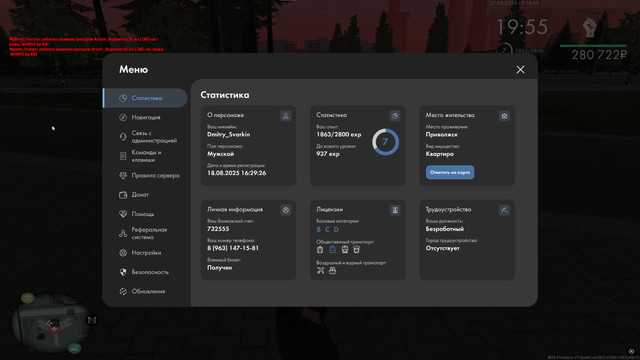The image size is (640, 360).
Task: Click the wallet icon beside Донат
Action: 123,195
